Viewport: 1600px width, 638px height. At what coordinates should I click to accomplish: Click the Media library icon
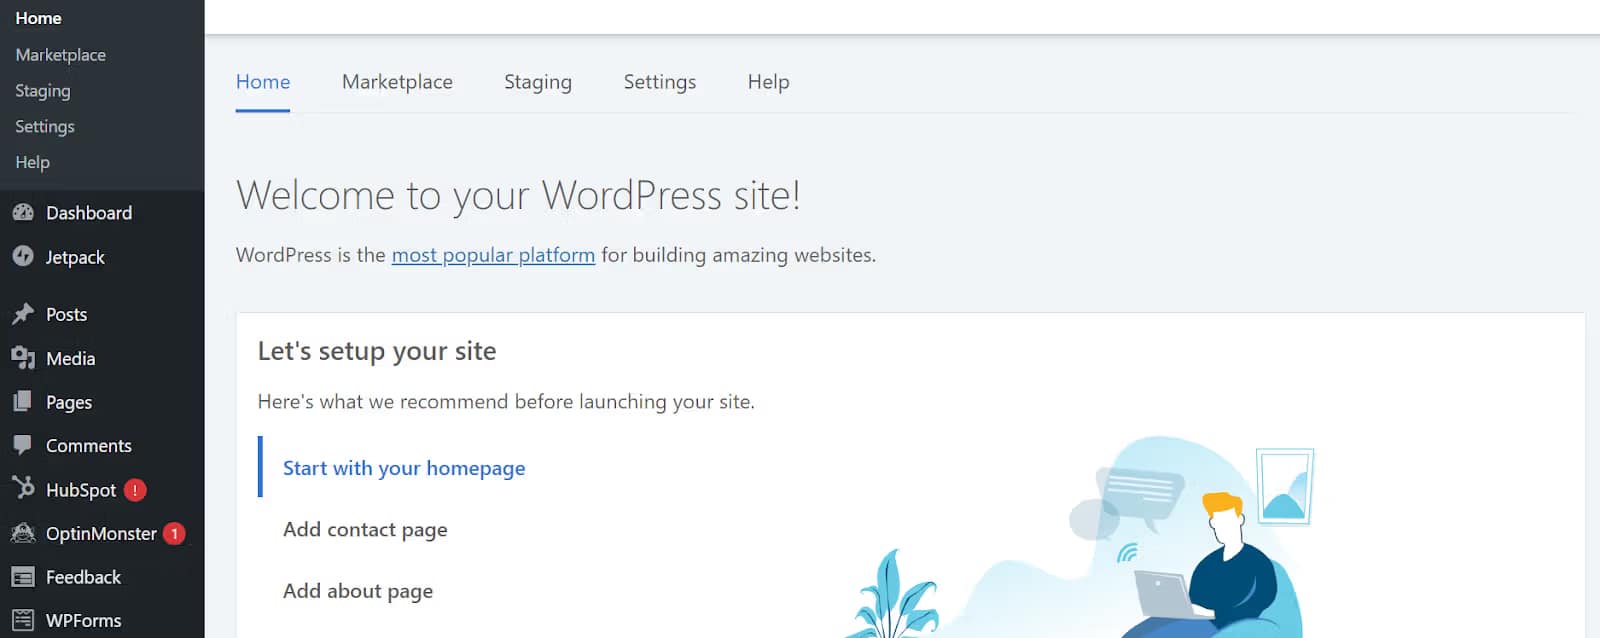[22, 358]
